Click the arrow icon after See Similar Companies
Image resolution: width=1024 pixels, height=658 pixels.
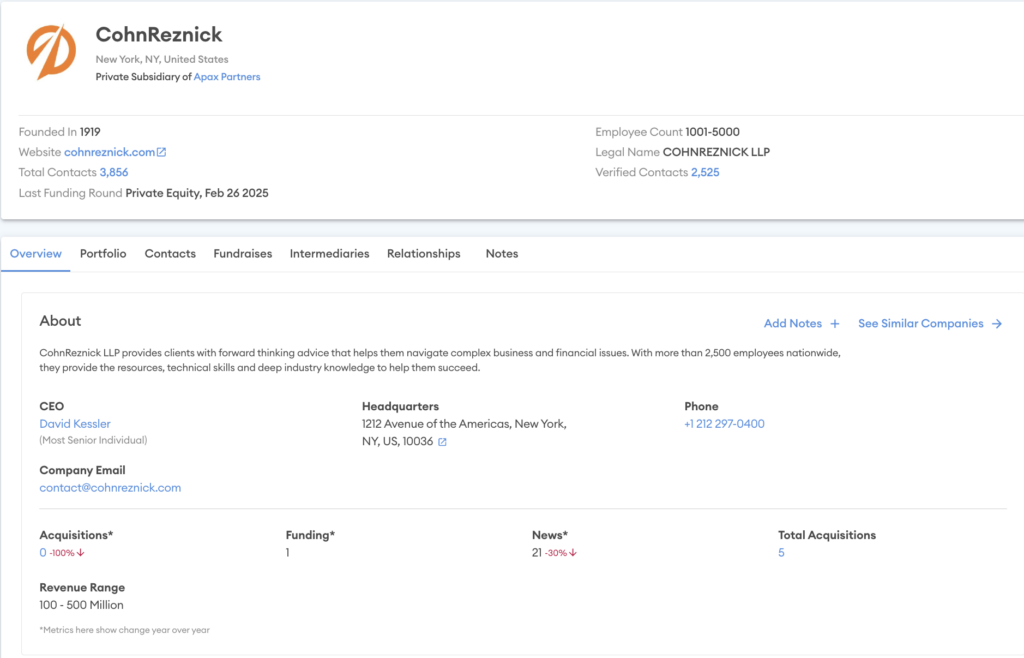click(997, 324)
